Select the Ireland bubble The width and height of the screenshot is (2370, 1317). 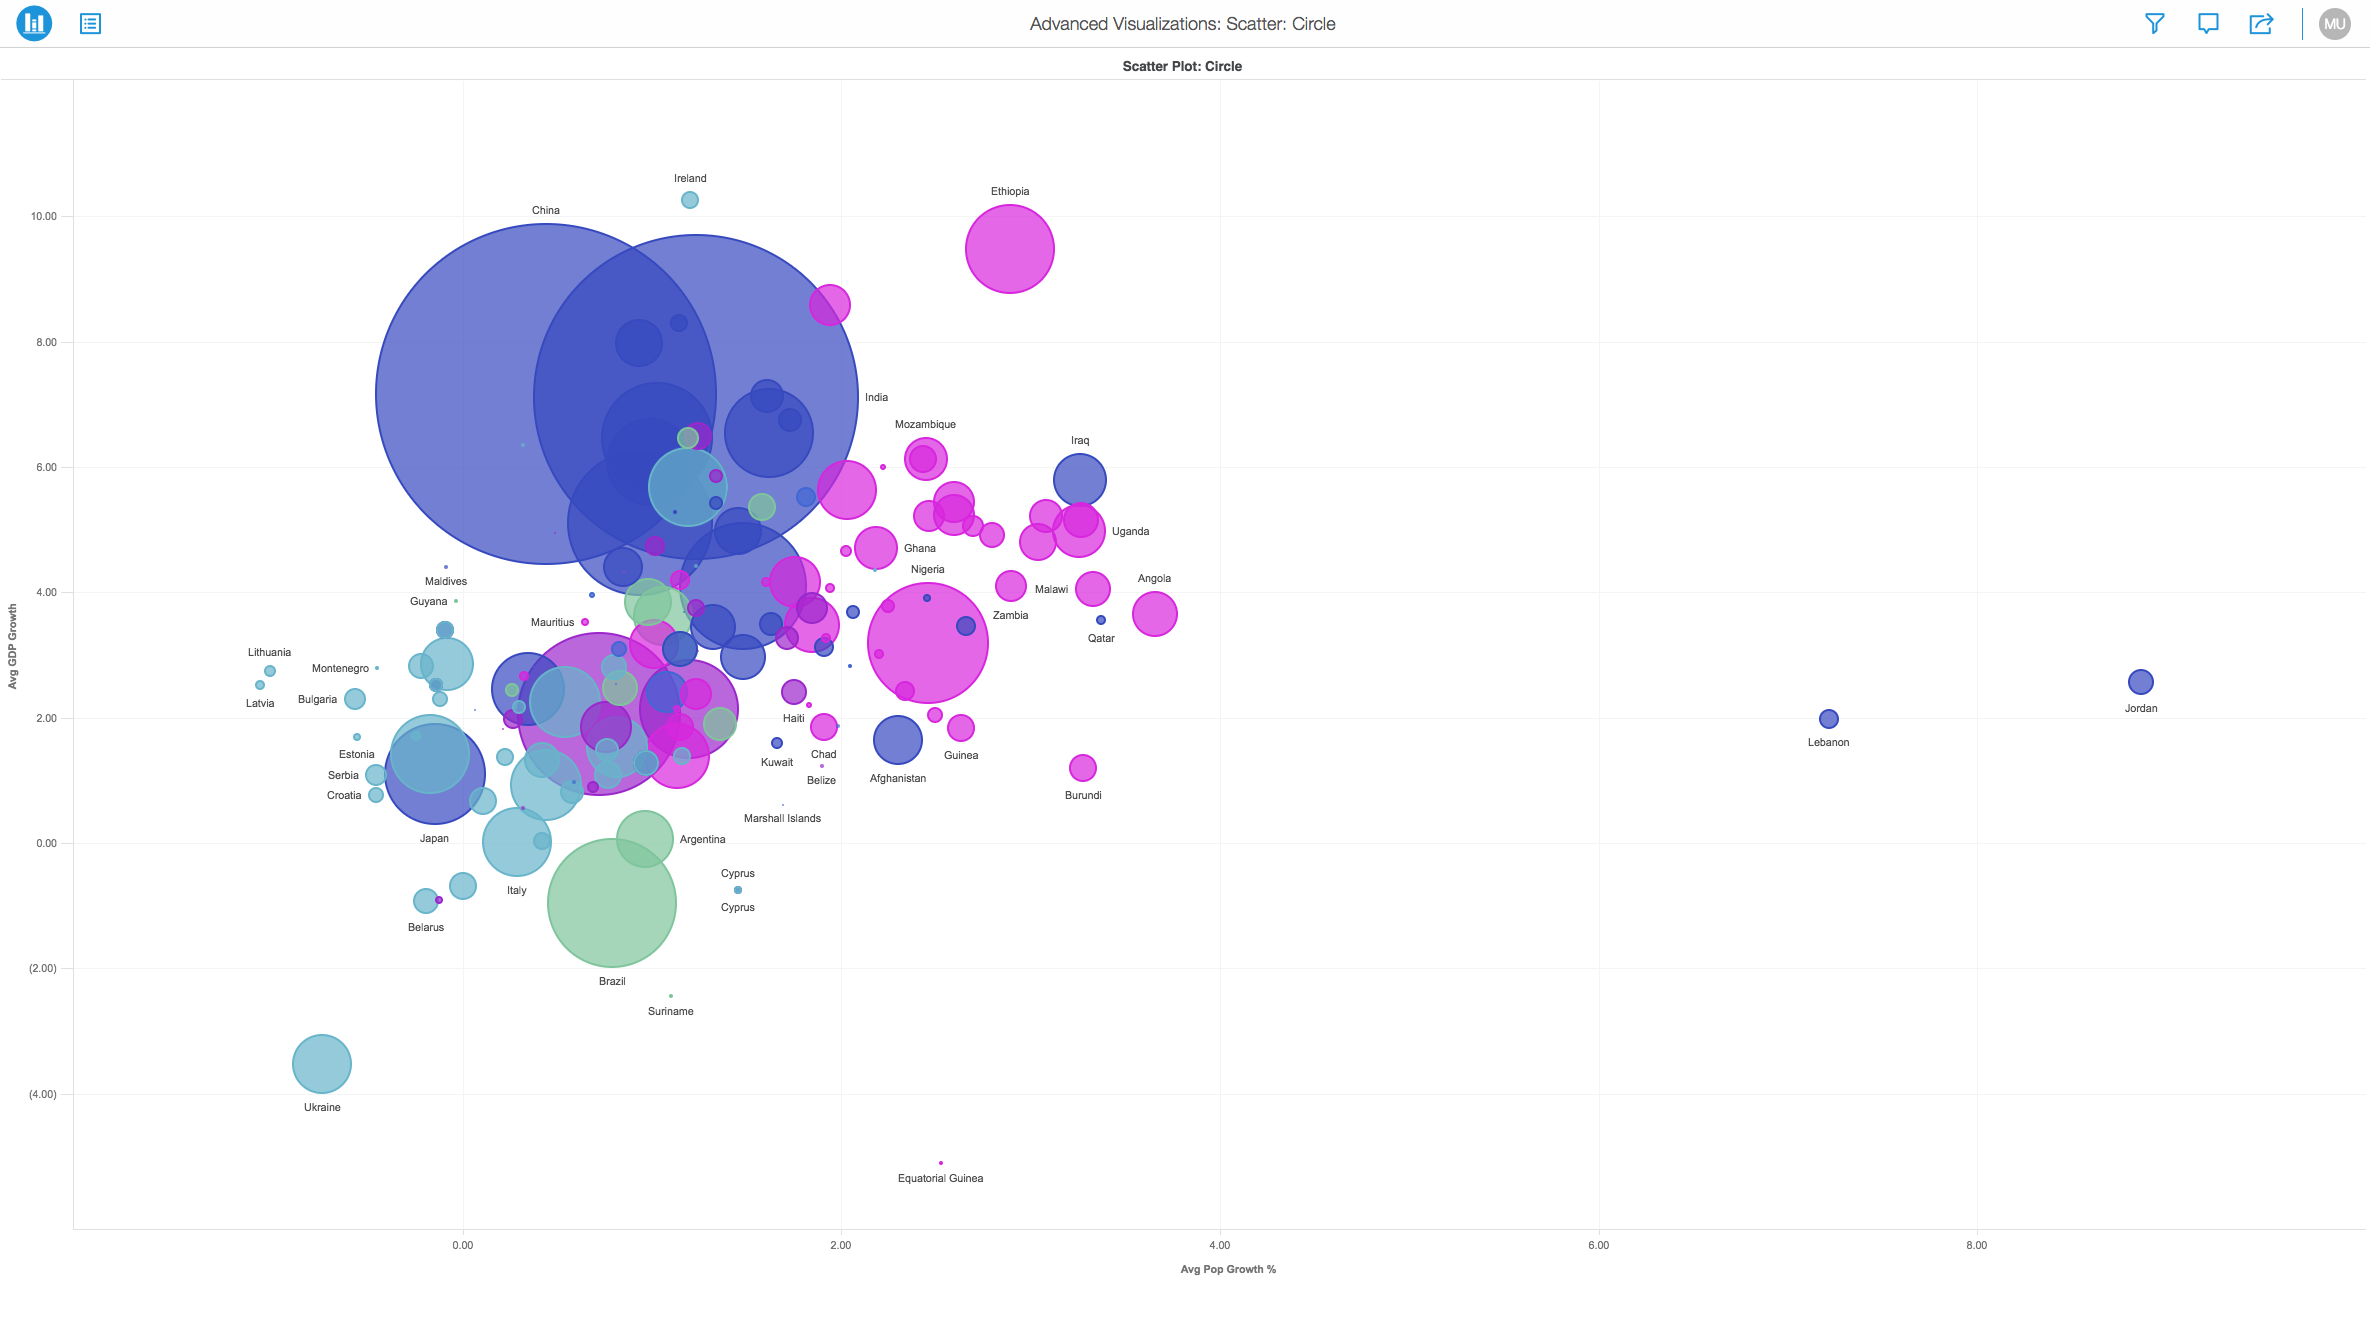point(689,200)
